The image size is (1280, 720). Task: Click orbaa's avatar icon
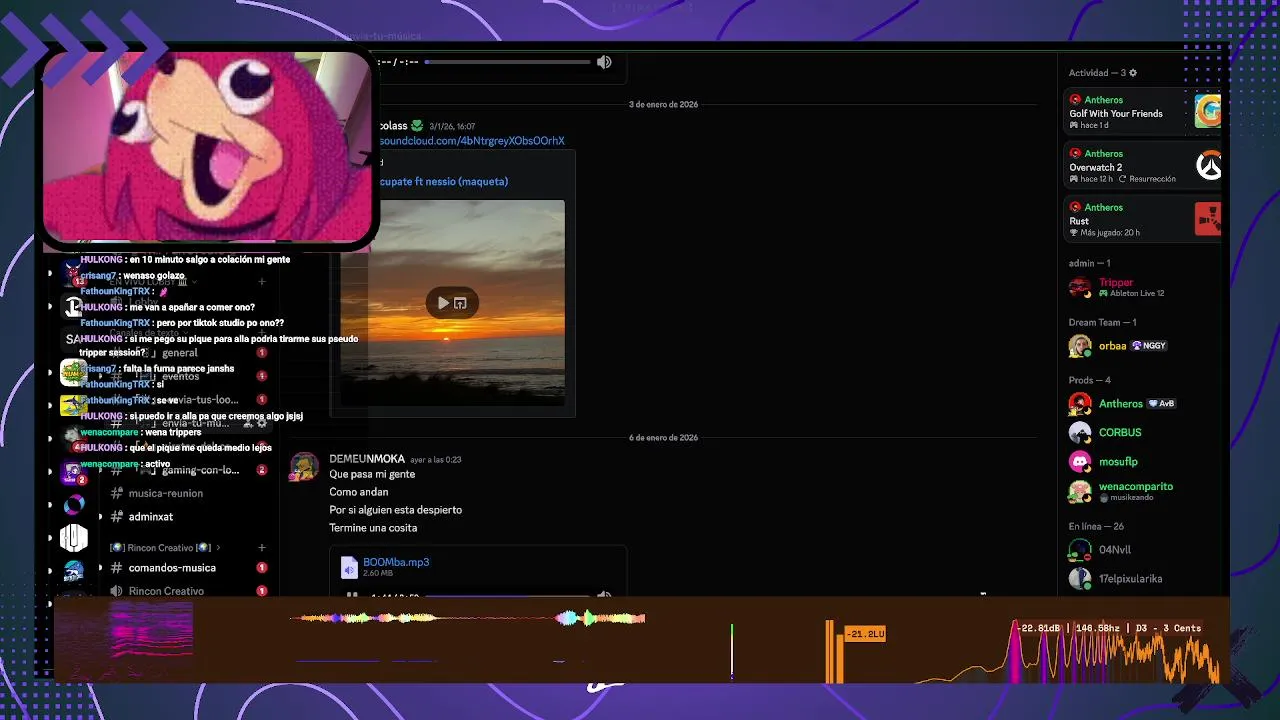click(x=1079, y=346)
